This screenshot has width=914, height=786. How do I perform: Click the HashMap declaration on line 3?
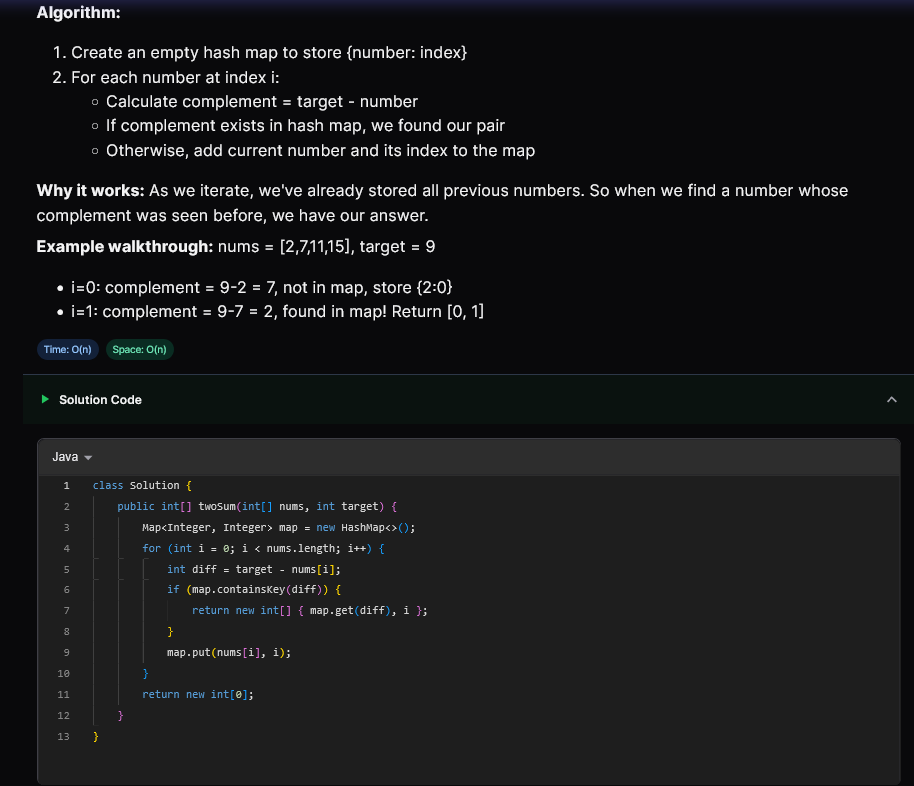[279, 528]
